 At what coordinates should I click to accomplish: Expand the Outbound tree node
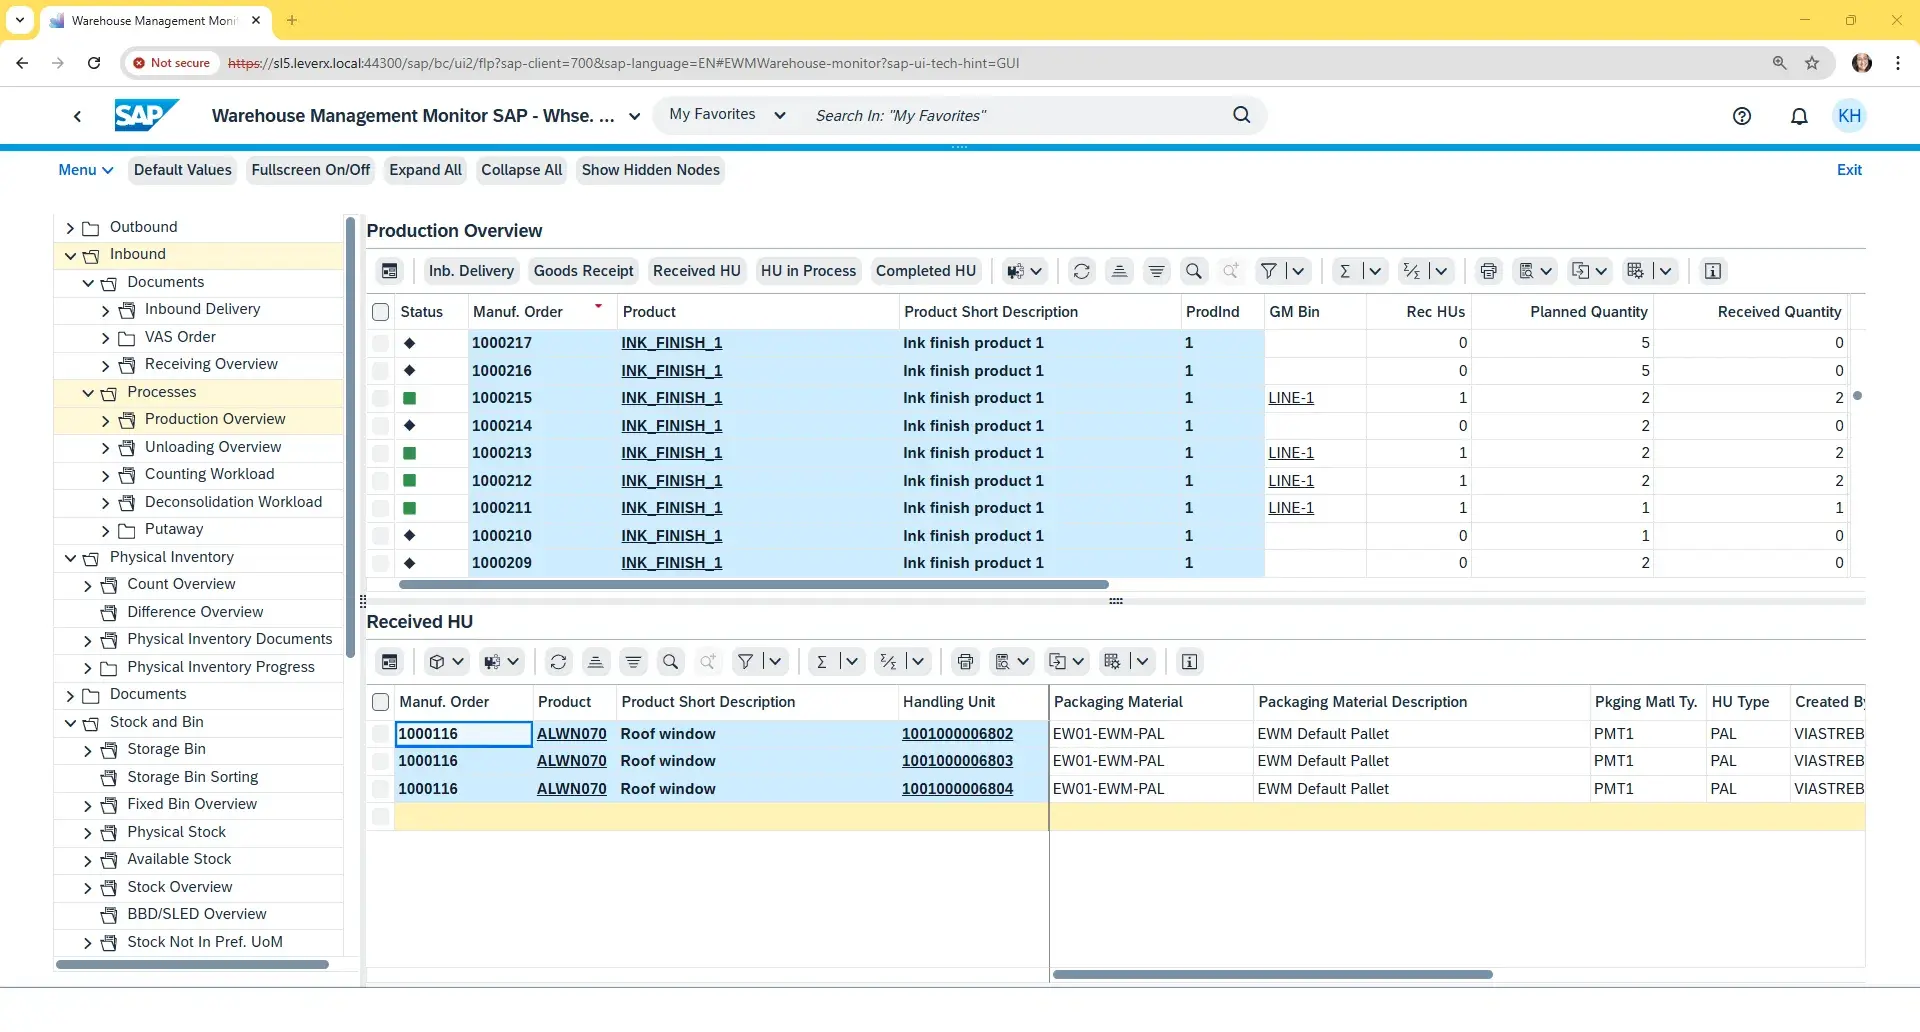tap(70, 228)
